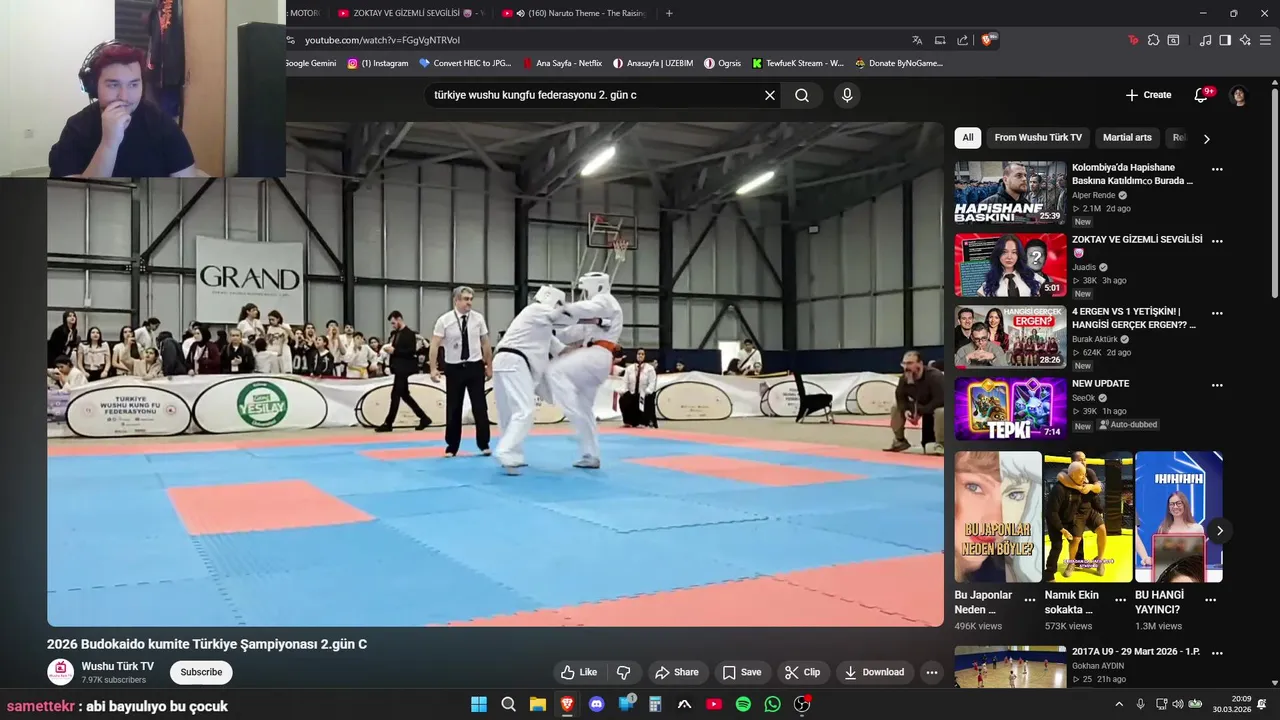Open Ana Sayfa - Netflix bookmark
The width and height of the screenshot is (1280, 720).
pos(562,63)
